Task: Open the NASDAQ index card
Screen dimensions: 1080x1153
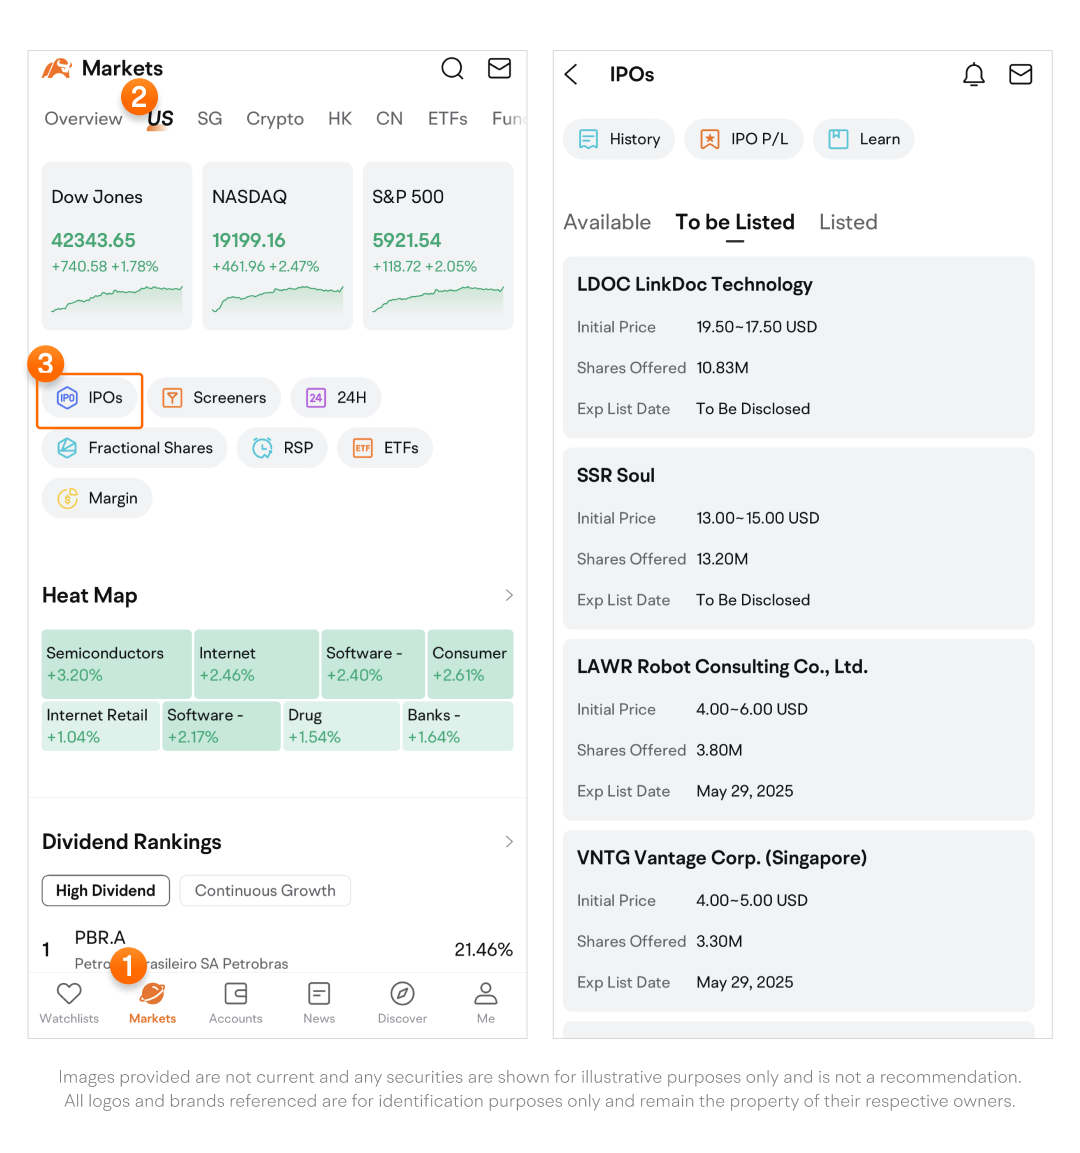Action: click(277, 246)
